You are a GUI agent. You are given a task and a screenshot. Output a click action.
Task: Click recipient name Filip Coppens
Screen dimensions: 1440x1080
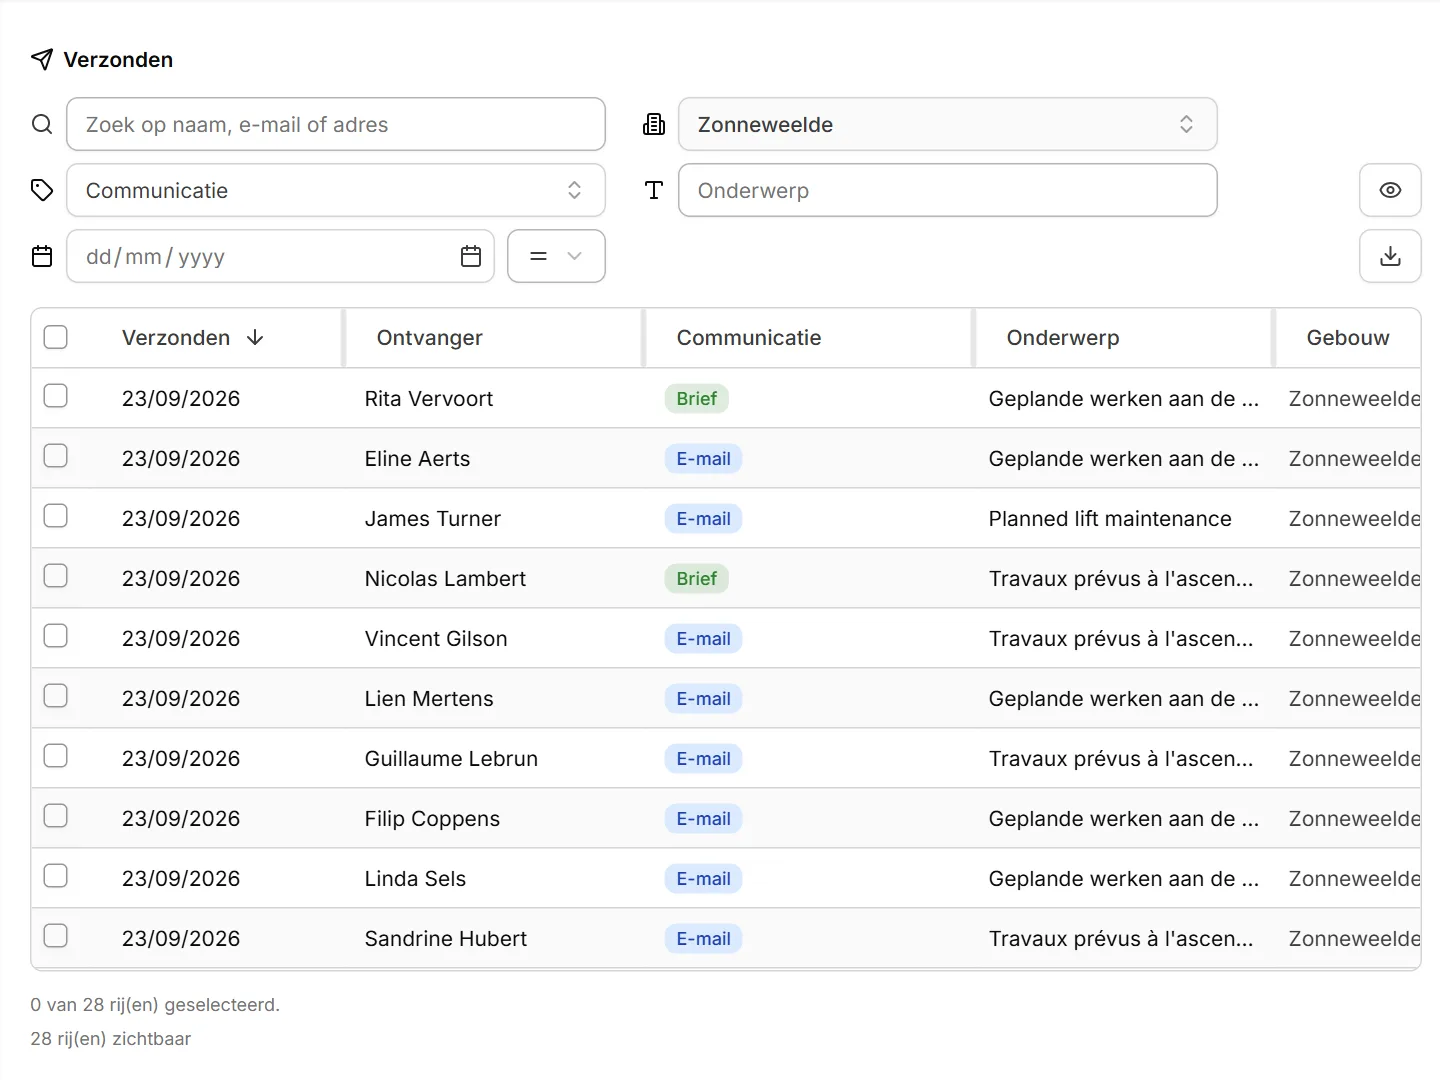tap(432, 819)
